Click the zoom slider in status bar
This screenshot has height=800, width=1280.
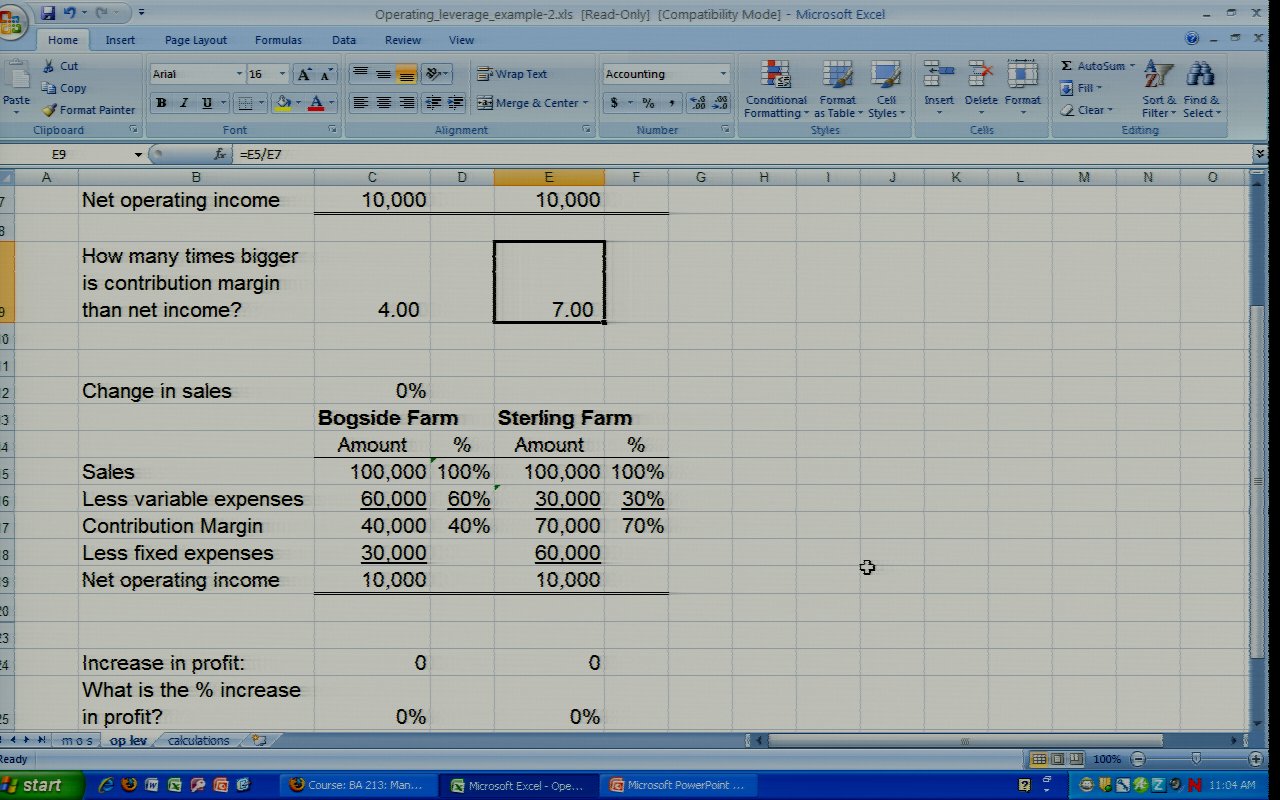[1195, 759]
